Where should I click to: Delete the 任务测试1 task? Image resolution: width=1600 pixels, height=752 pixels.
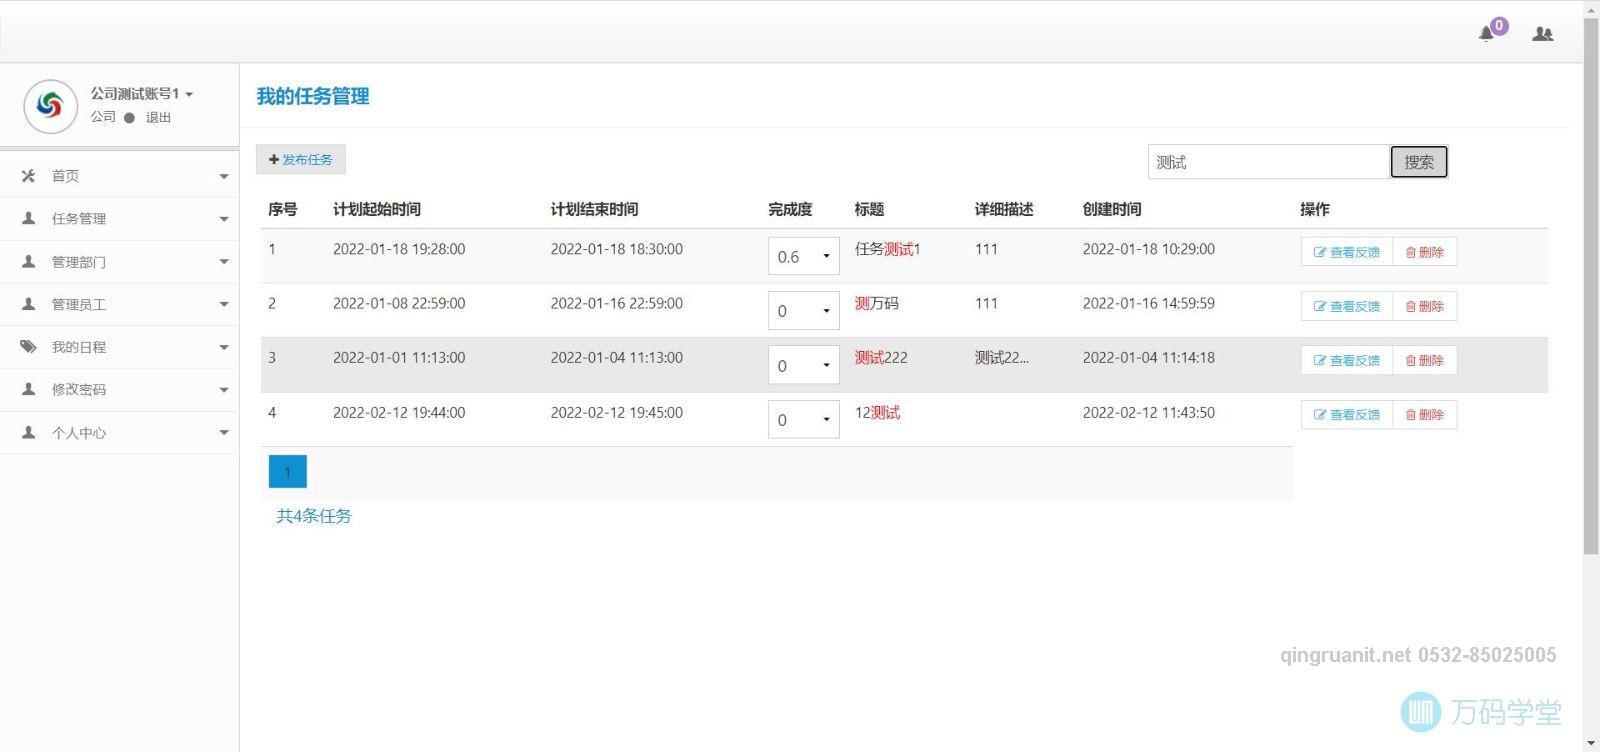pos(1424,252)
